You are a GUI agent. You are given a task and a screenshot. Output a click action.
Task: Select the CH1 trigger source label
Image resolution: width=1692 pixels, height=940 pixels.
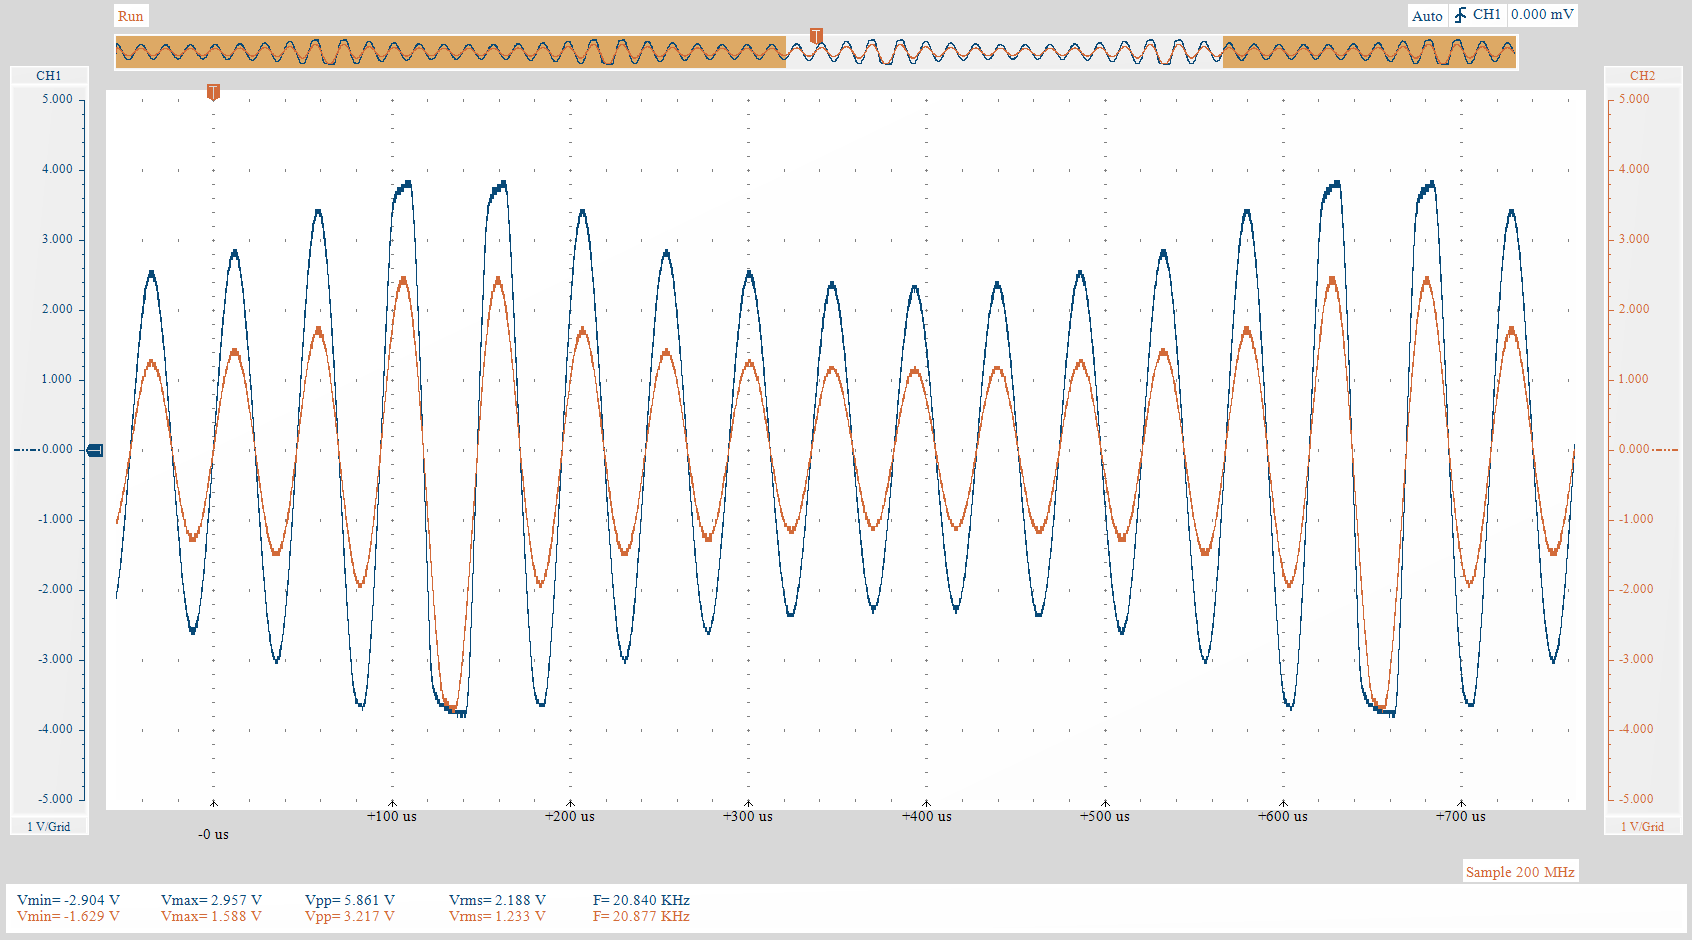pyautogui.click(x=1486, y=15)
